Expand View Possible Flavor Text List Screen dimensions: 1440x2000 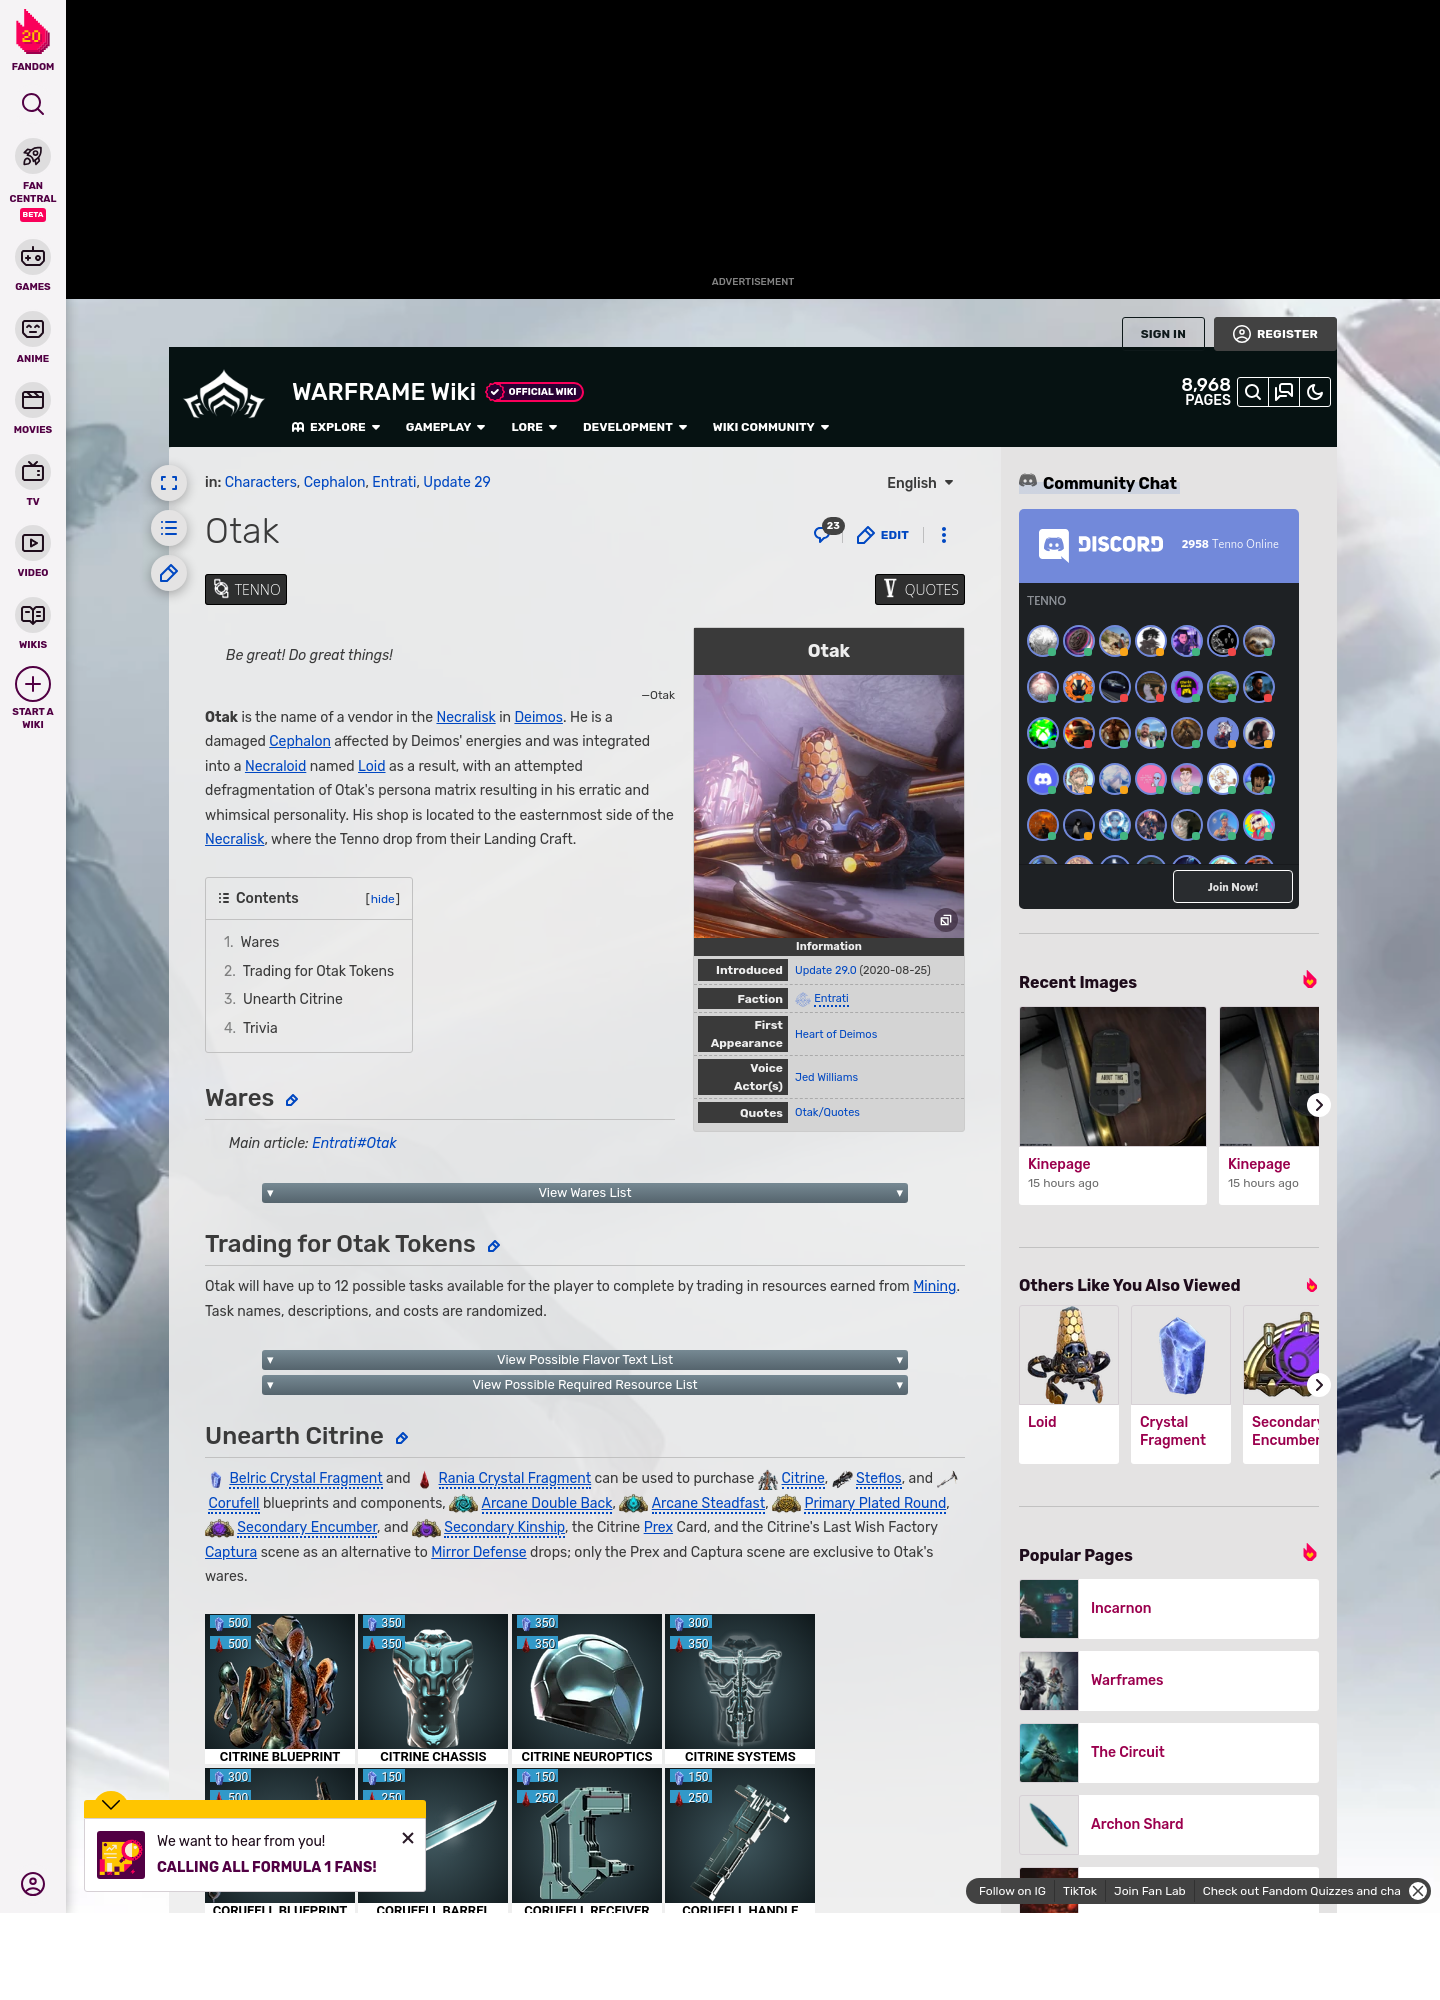[585, 1360]
